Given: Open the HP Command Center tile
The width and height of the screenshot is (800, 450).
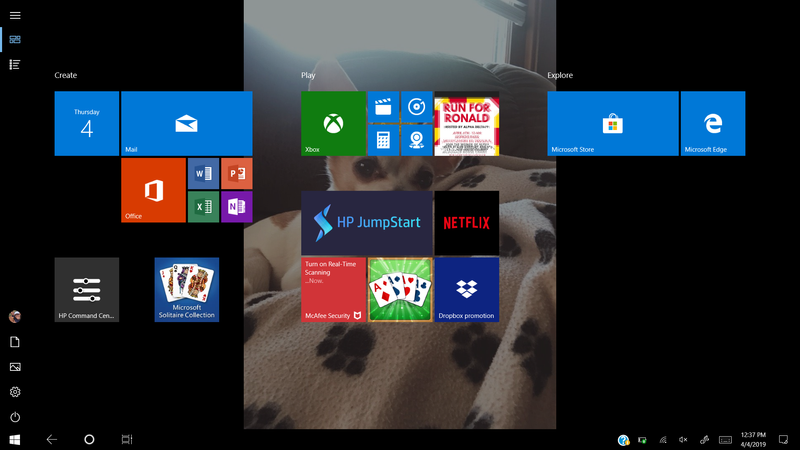Looking at the screenshot, I should (x=87, y=290).
